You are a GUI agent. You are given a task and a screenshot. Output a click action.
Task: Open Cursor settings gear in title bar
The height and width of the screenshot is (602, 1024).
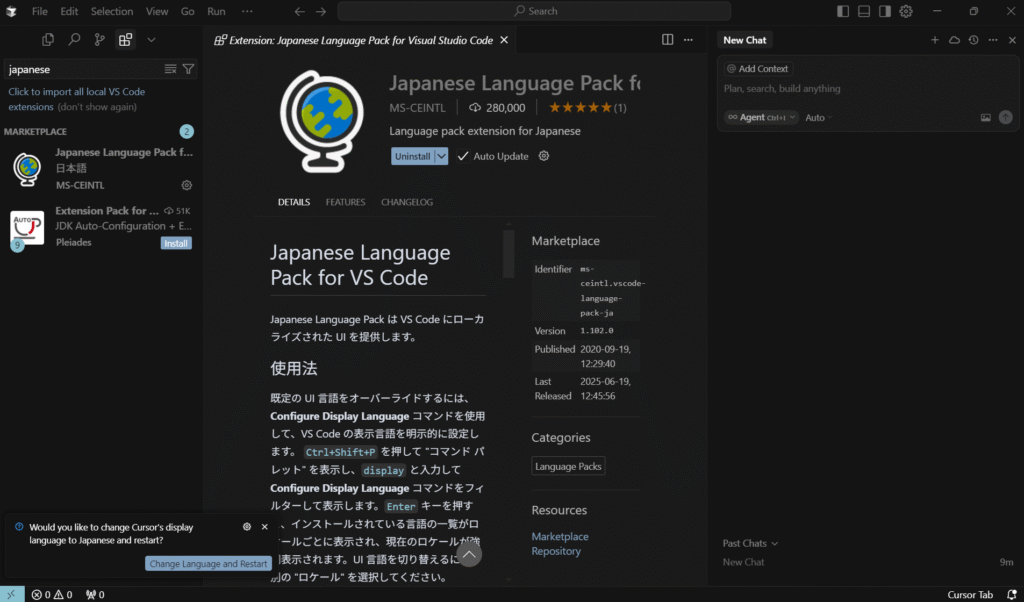(x=906, y=11)
